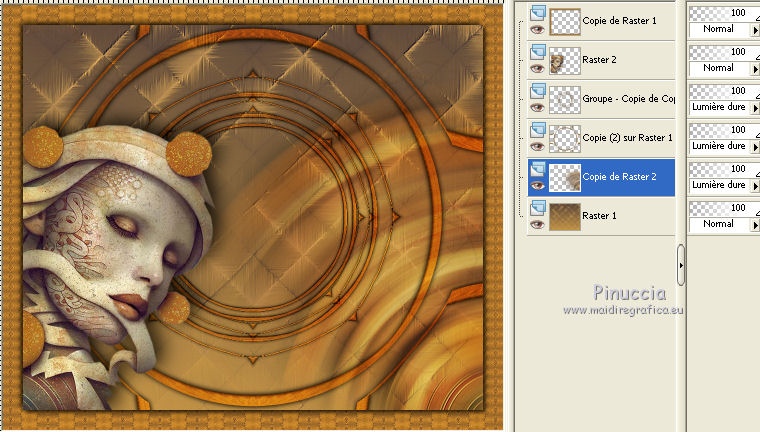The image size is (760, 432).
Task: Open blend mode dropdown for Copie de Raster 1
Action: pyautogui.click(x=724, y=29)
